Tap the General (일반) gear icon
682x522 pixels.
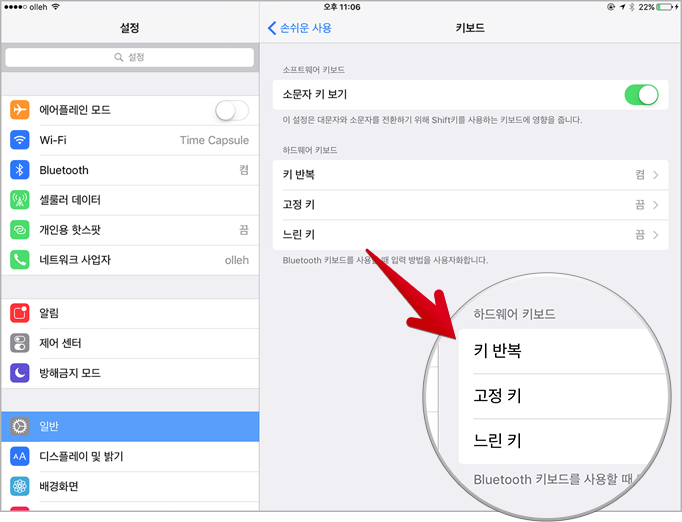coord(20,426)
